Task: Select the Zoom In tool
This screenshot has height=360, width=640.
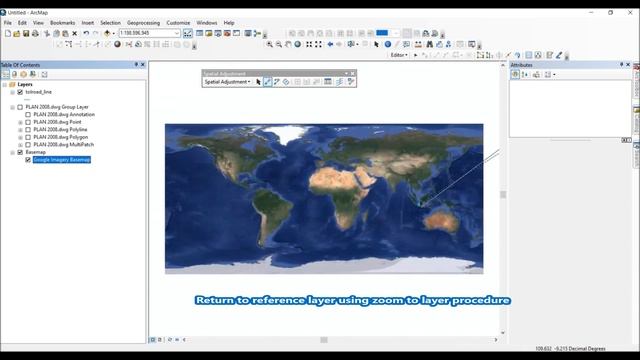Action: pyautogui.click(x=269, y=44)
